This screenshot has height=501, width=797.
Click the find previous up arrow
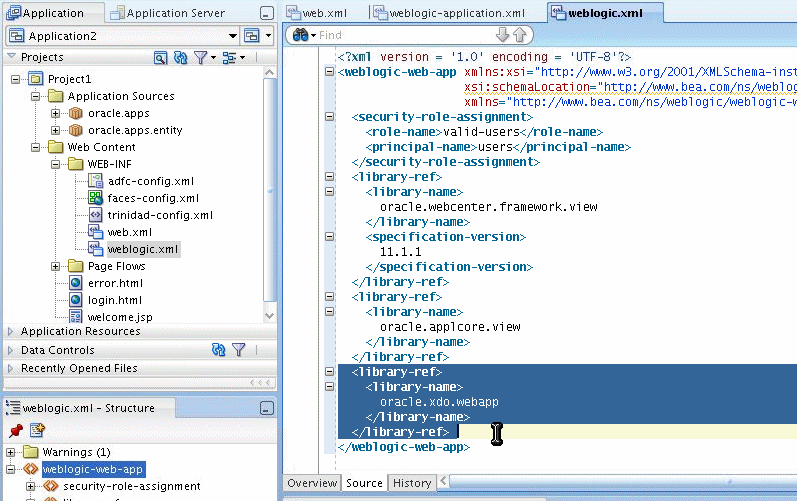(519, 35)
